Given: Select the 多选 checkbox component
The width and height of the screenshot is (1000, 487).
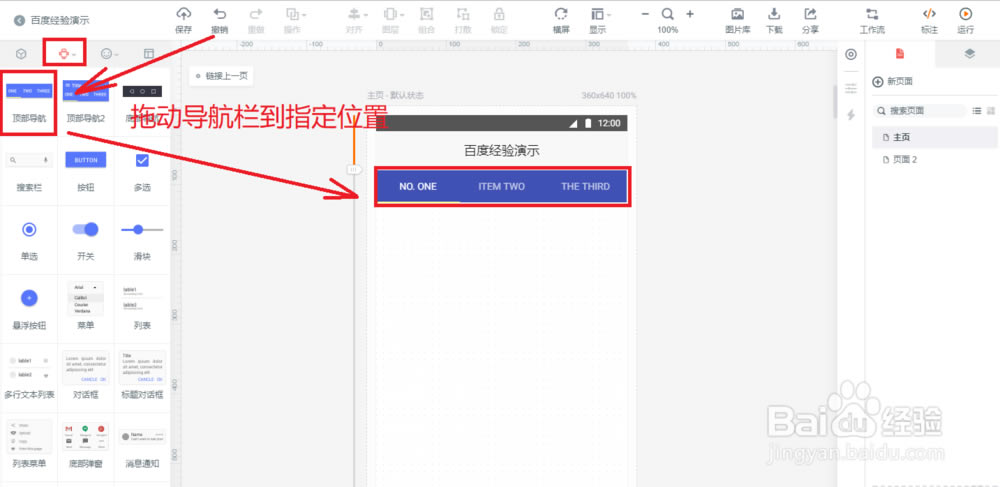Looking at the screenshot, I should 142,160.
